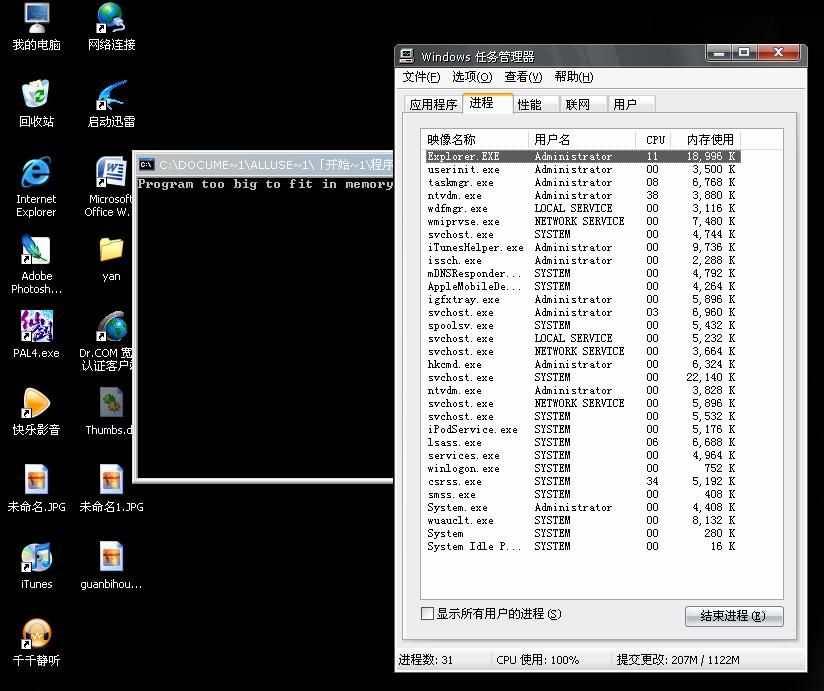
Task: Switch to the 性能 tab
Action: [529, 104]
